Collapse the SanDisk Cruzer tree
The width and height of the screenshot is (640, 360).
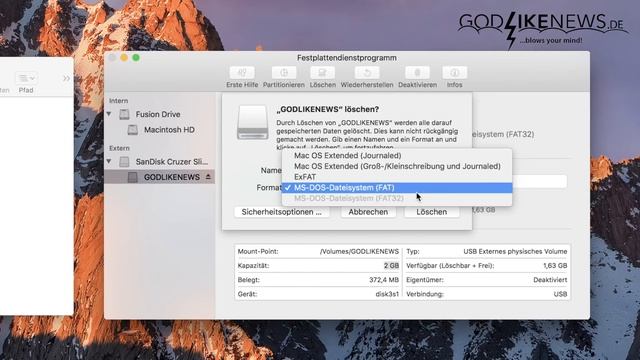[109, 161]
